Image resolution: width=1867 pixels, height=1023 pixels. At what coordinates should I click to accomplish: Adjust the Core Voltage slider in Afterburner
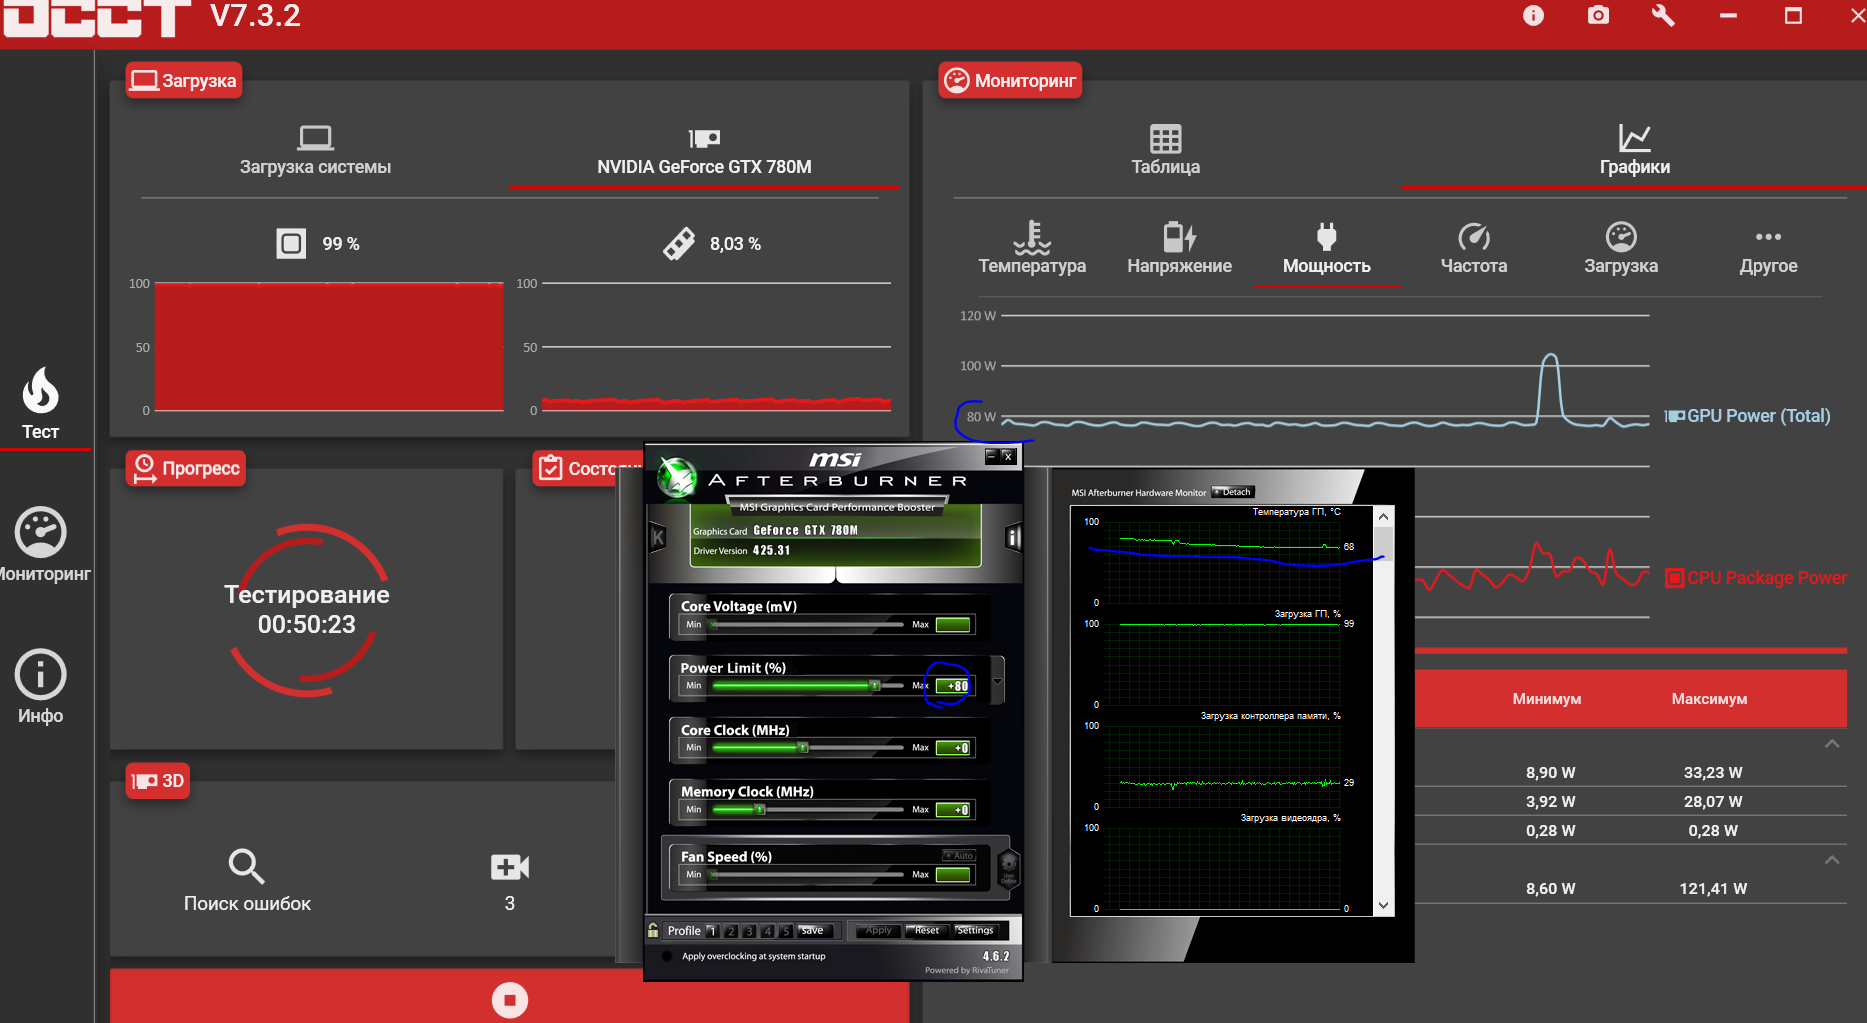coord(806,624)
